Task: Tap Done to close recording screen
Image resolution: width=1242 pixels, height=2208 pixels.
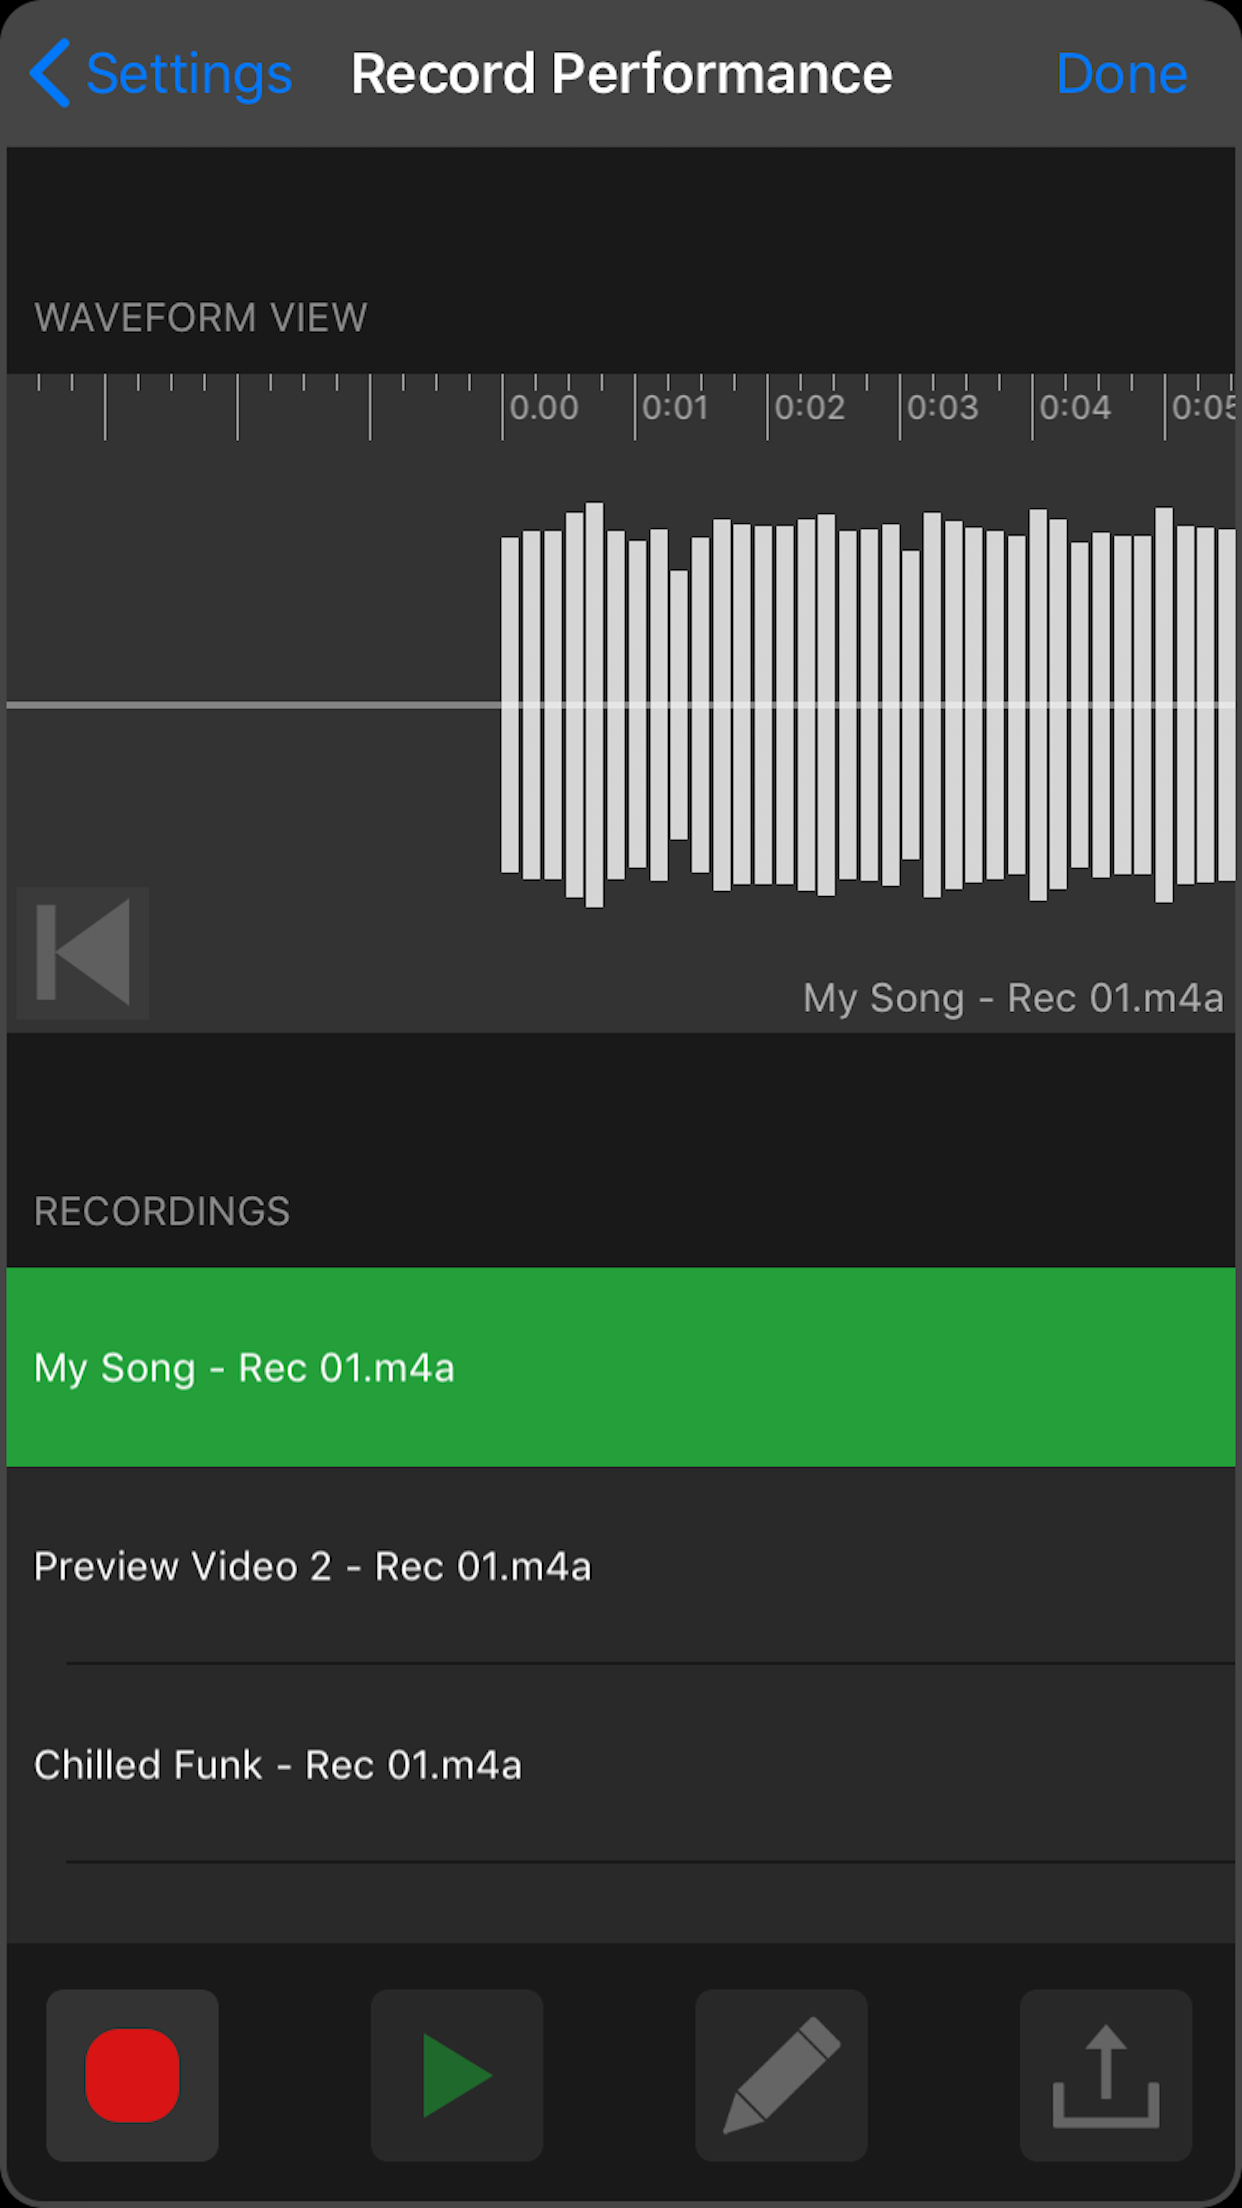Action: coord(1121,74)
